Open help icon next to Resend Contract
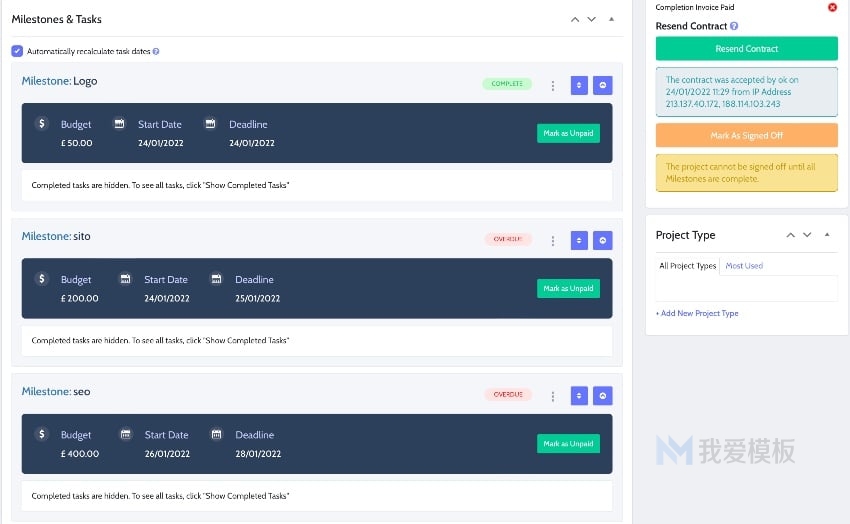Viewport: 850px width, 524px height. pos(734,26)
